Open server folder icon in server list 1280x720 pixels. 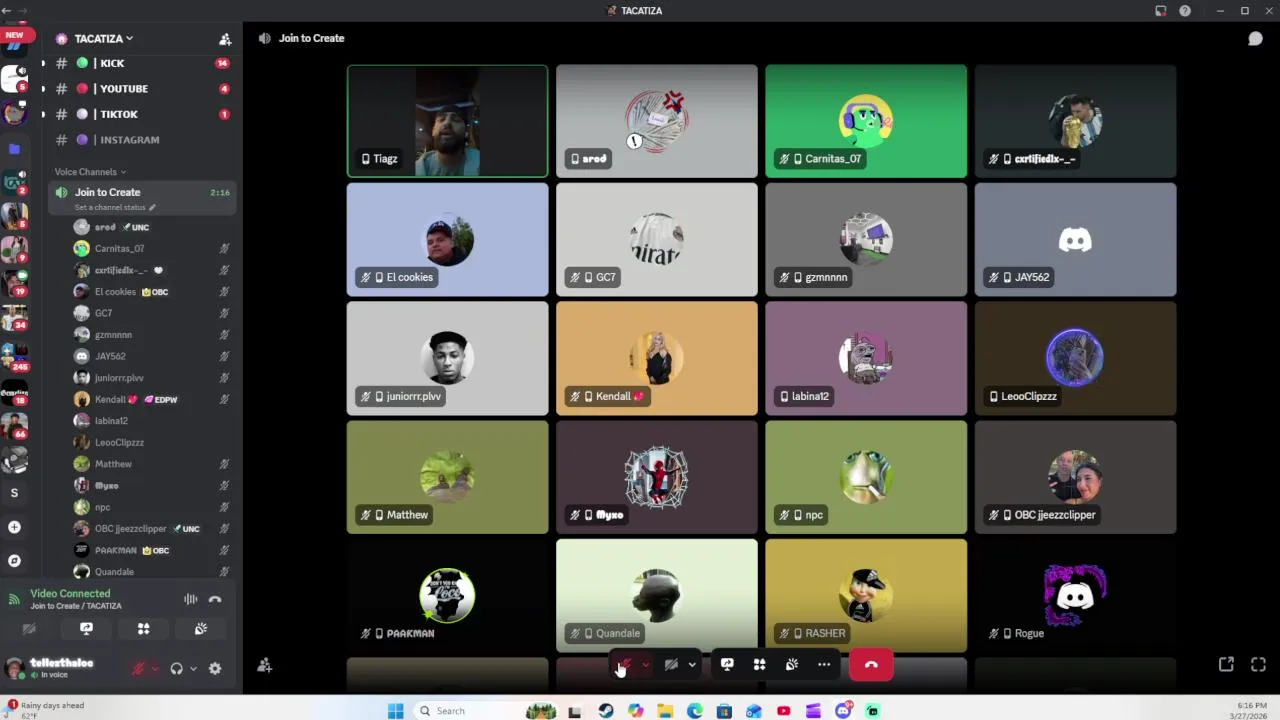[14, 149]
